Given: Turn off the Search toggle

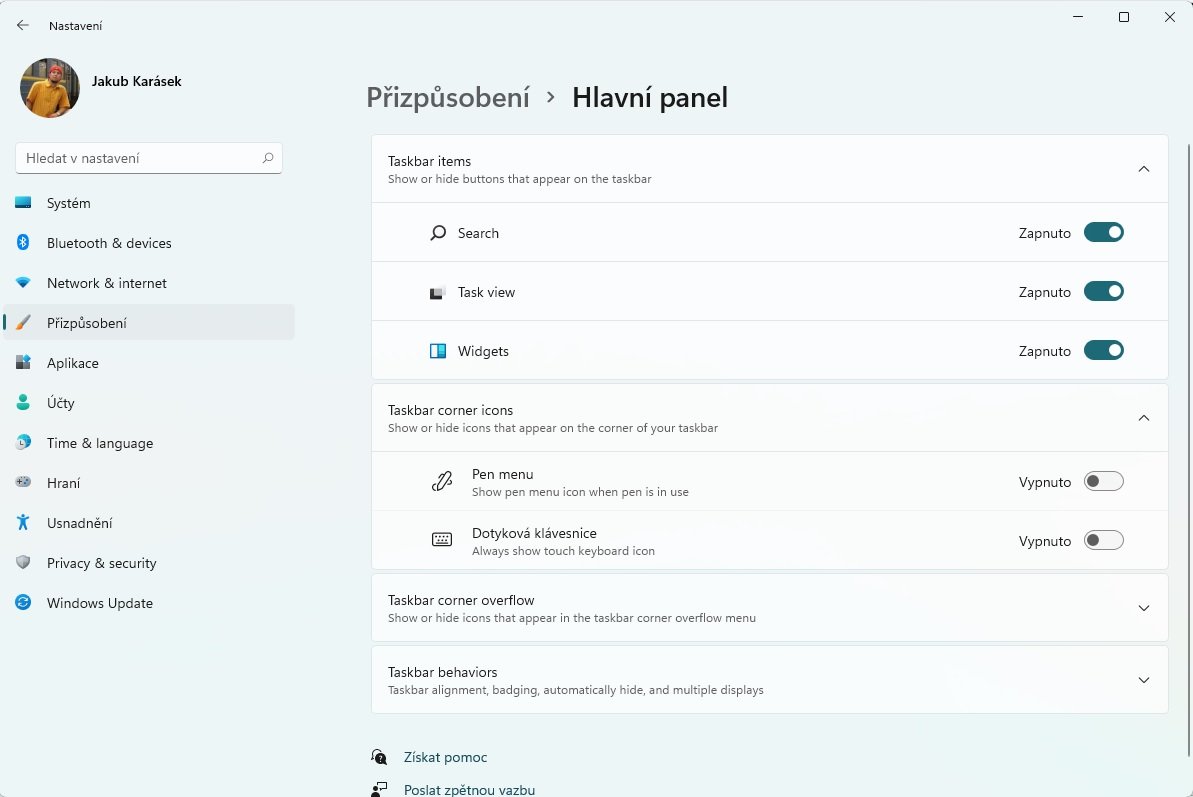Looking at the screenshot, I should (x=1103, y=233).
